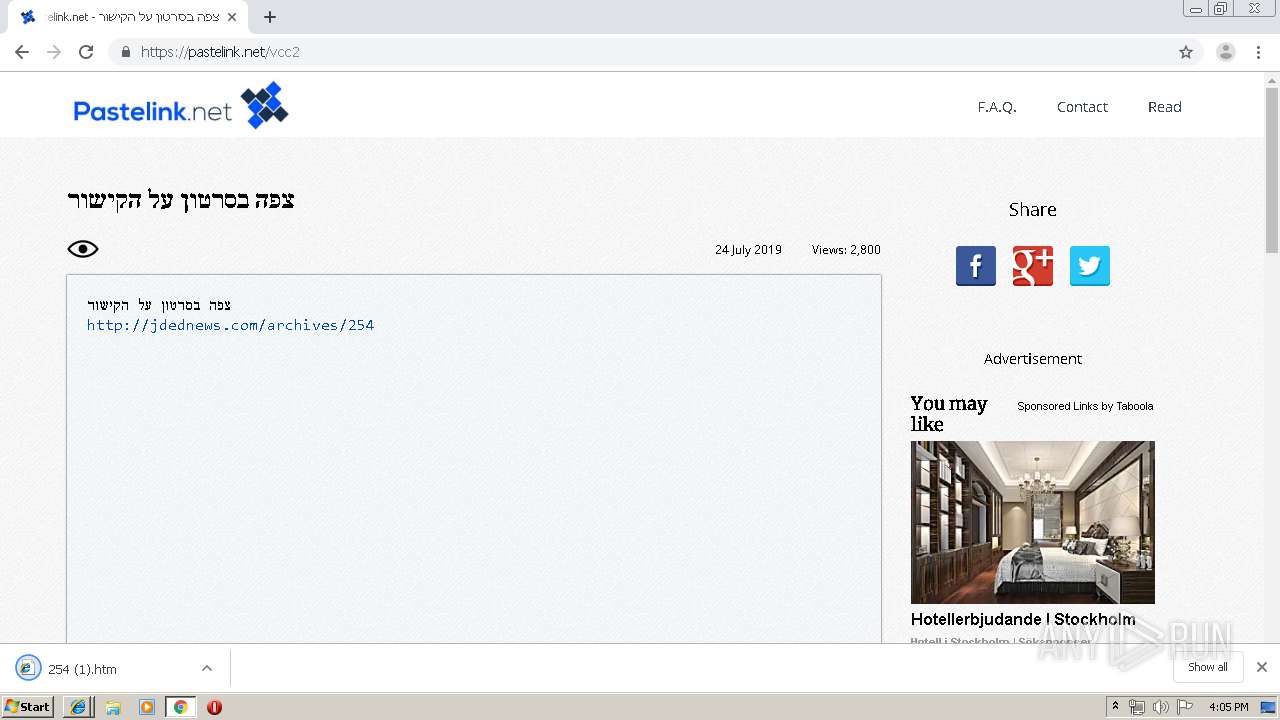Open Hotellerbjudande Stockholm ad link

click(1023, 620)
